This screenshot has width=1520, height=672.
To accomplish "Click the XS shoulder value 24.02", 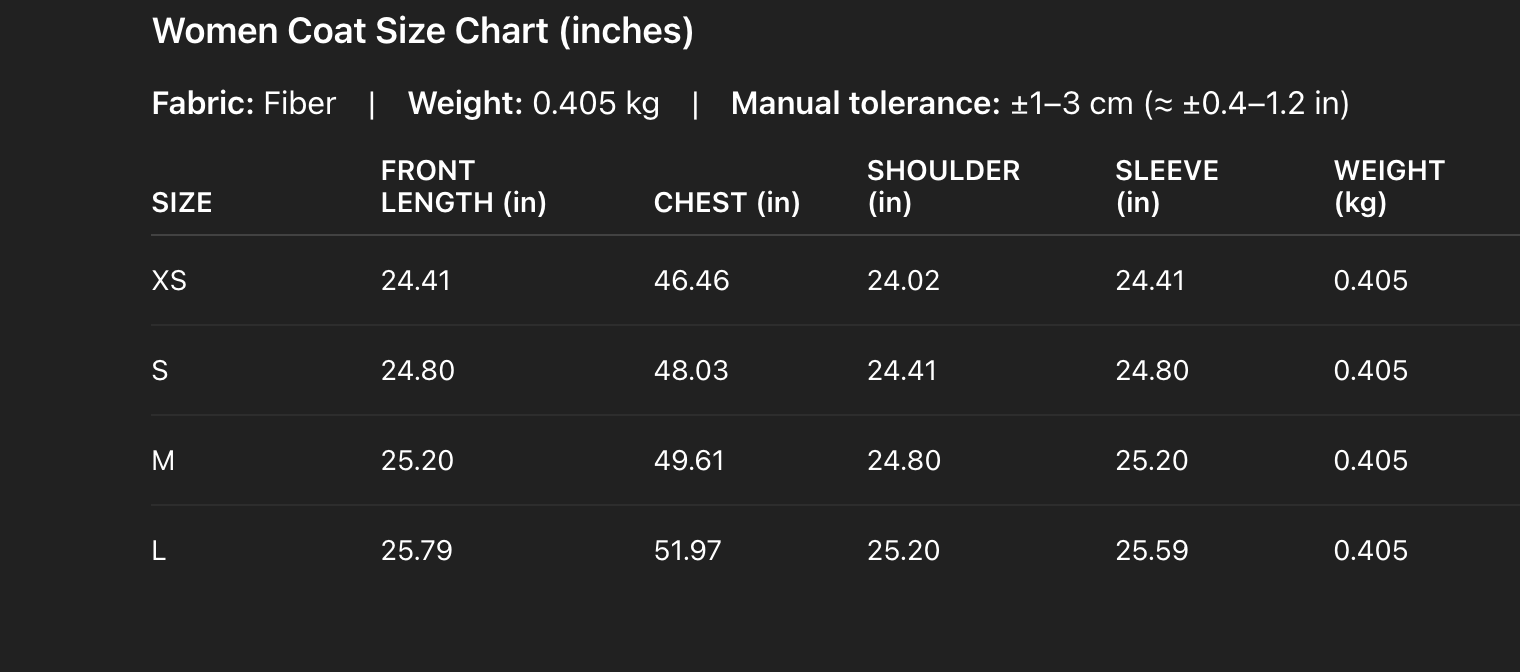I will pyautogui.click(x=903, y=281).
